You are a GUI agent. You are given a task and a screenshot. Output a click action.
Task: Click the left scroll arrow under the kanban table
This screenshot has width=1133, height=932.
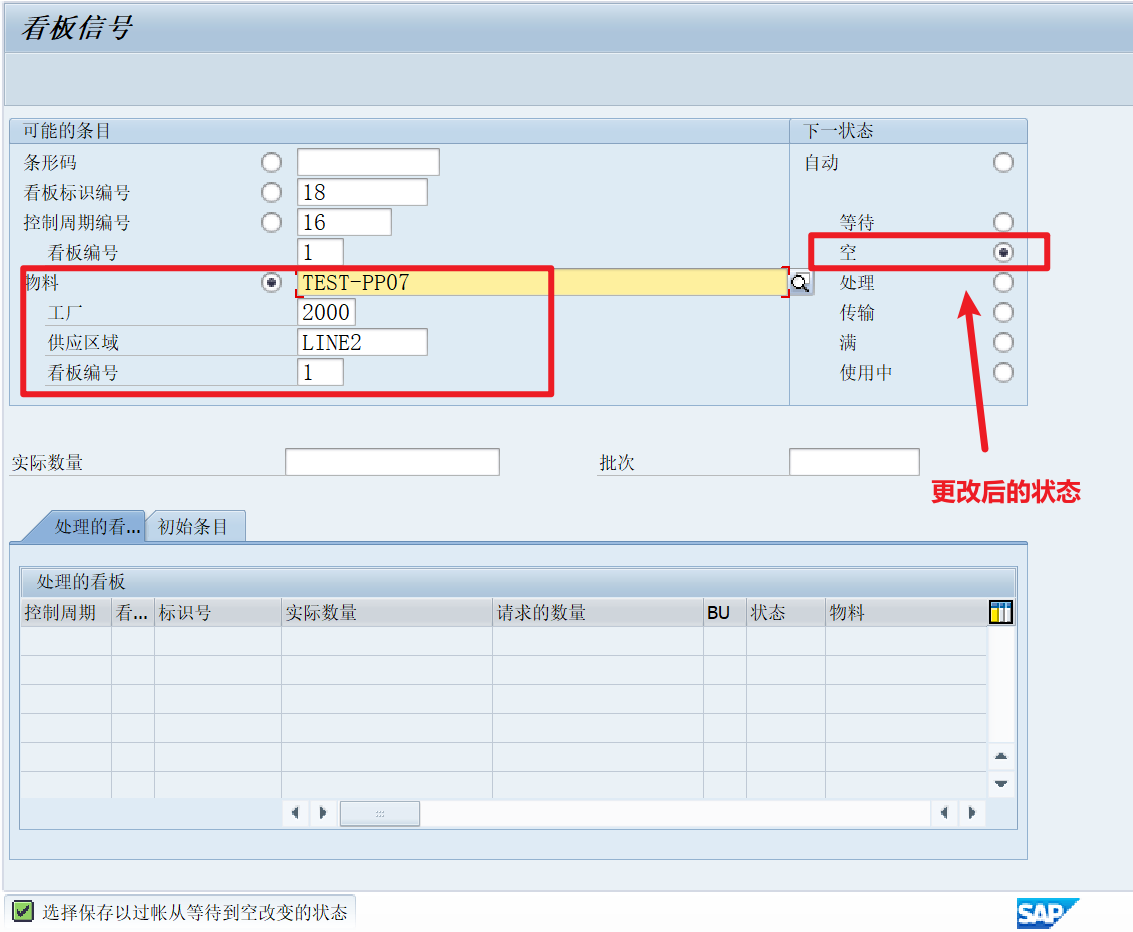[x=295, y=813]
